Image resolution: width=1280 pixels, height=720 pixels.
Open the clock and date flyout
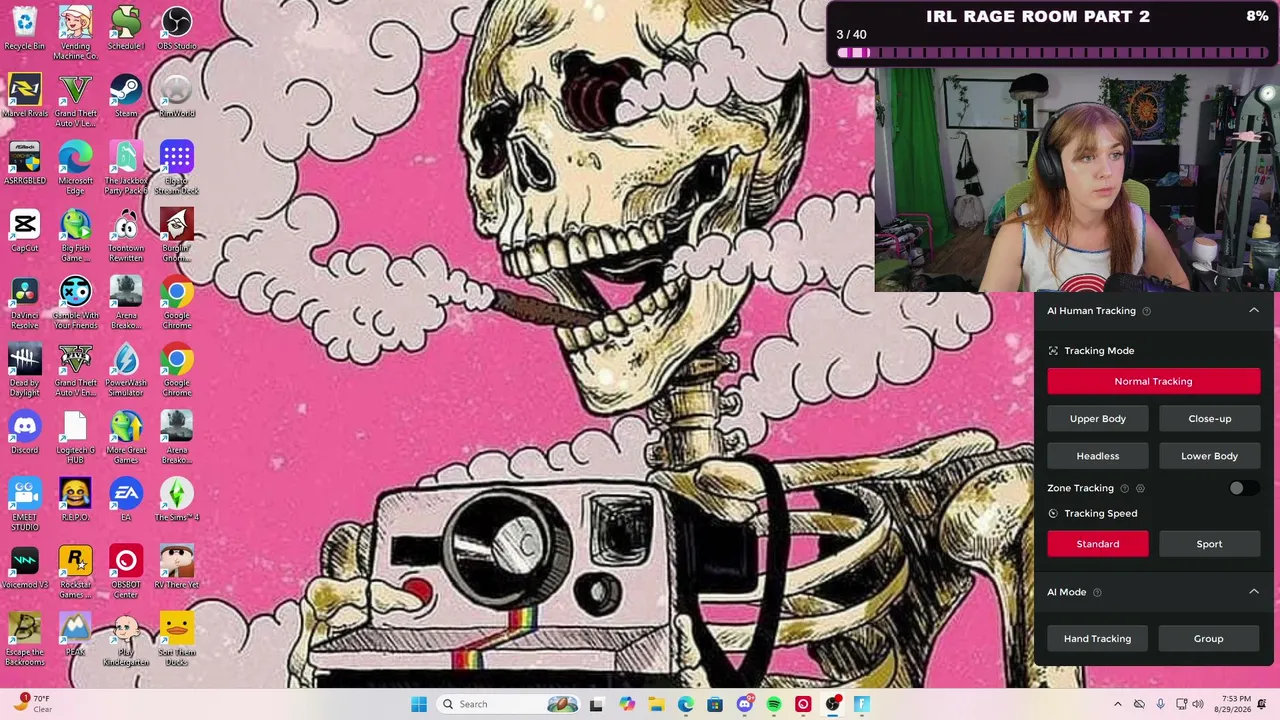click(x=1235, y=704)
